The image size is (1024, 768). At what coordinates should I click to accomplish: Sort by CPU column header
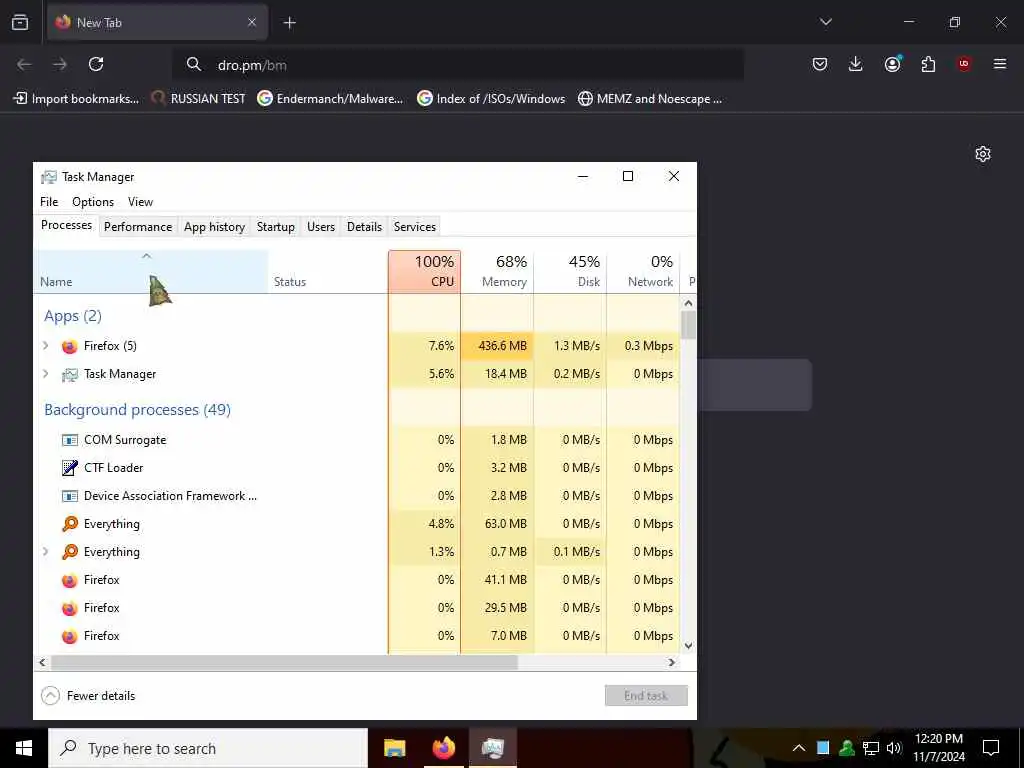[424, 272]
